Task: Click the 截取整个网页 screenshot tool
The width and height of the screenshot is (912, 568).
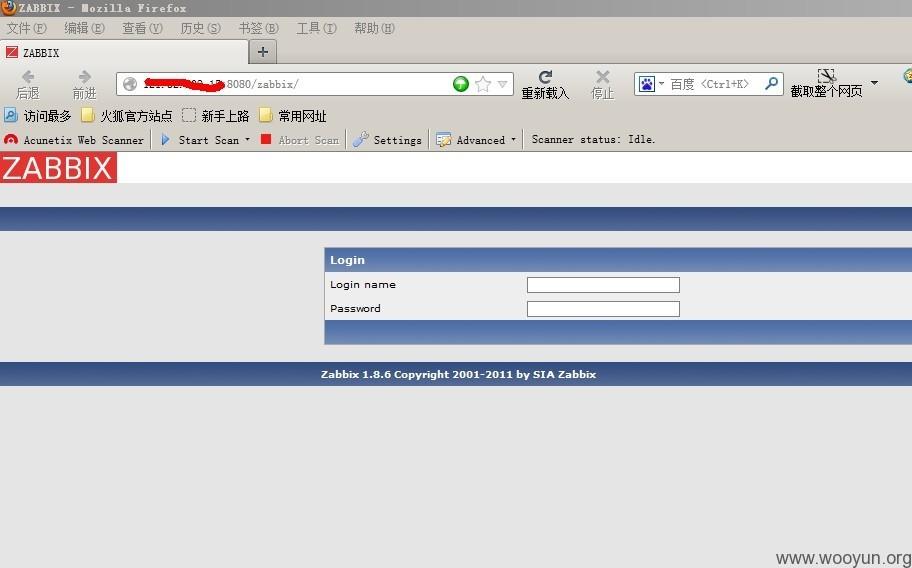Action: point(826,84)
